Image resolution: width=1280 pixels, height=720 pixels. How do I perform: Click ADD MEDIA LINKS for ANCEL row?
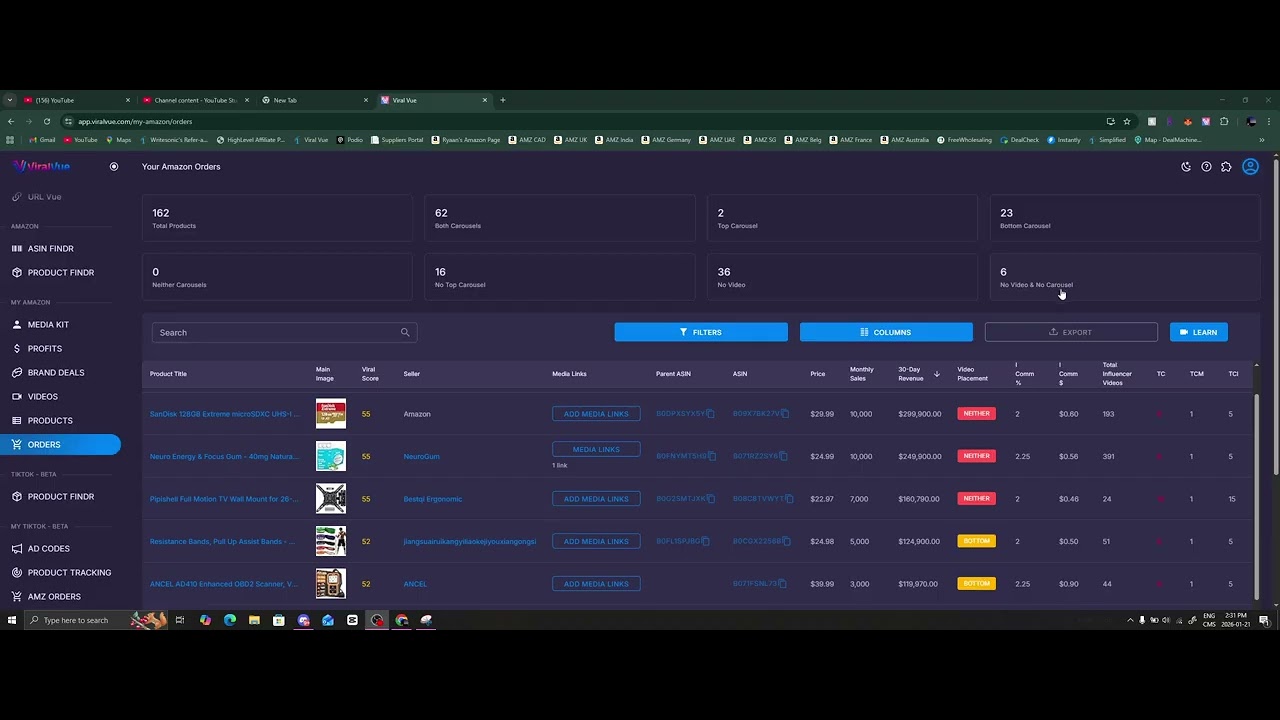596,584
